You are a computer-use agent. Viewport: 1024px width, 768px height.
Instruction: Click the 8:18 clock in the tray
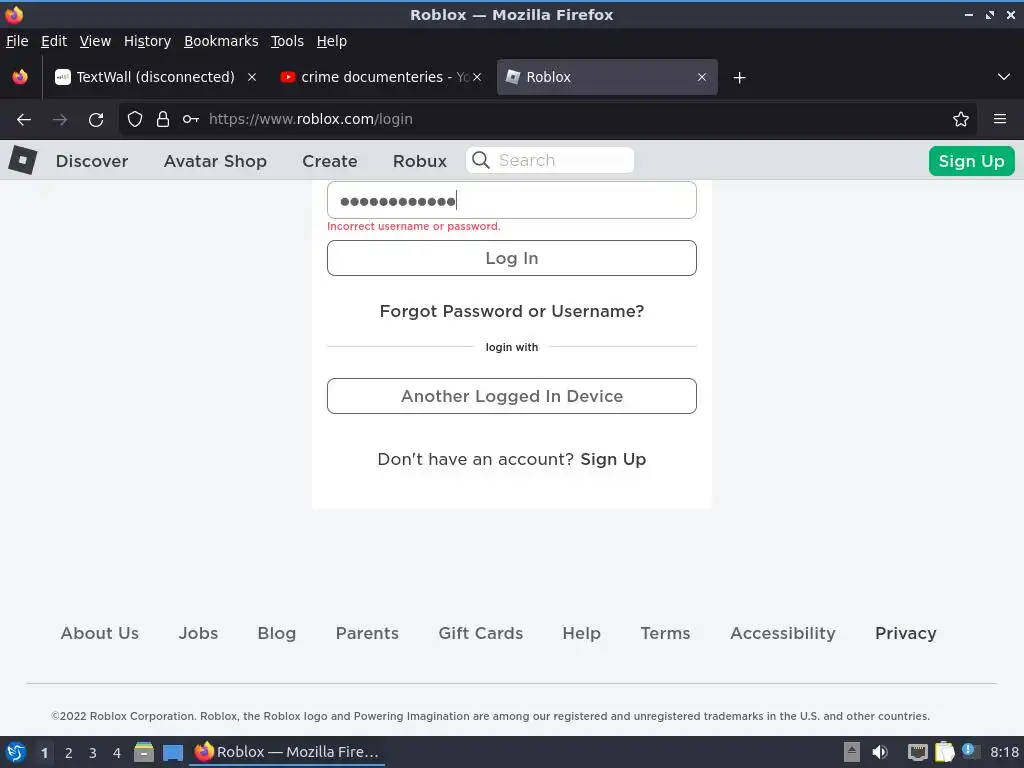(x=1004, y=752)
